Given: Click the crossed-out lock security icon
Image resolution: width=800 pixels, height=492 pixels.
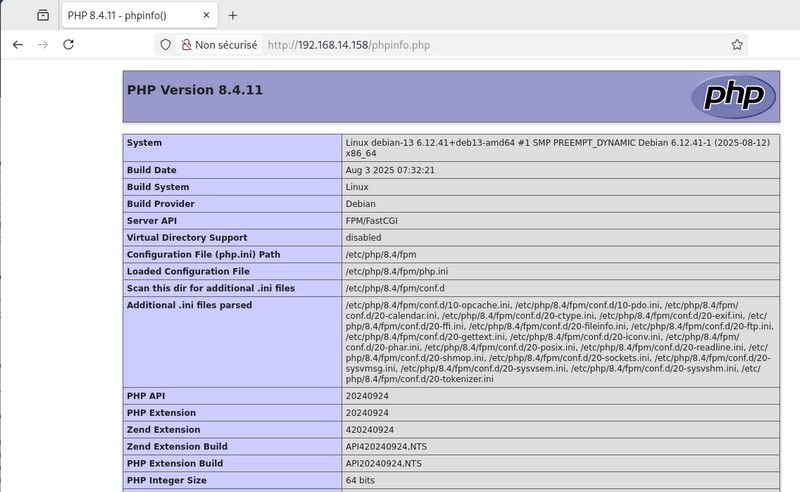Looking at the screenshot, I should point(185,45).
